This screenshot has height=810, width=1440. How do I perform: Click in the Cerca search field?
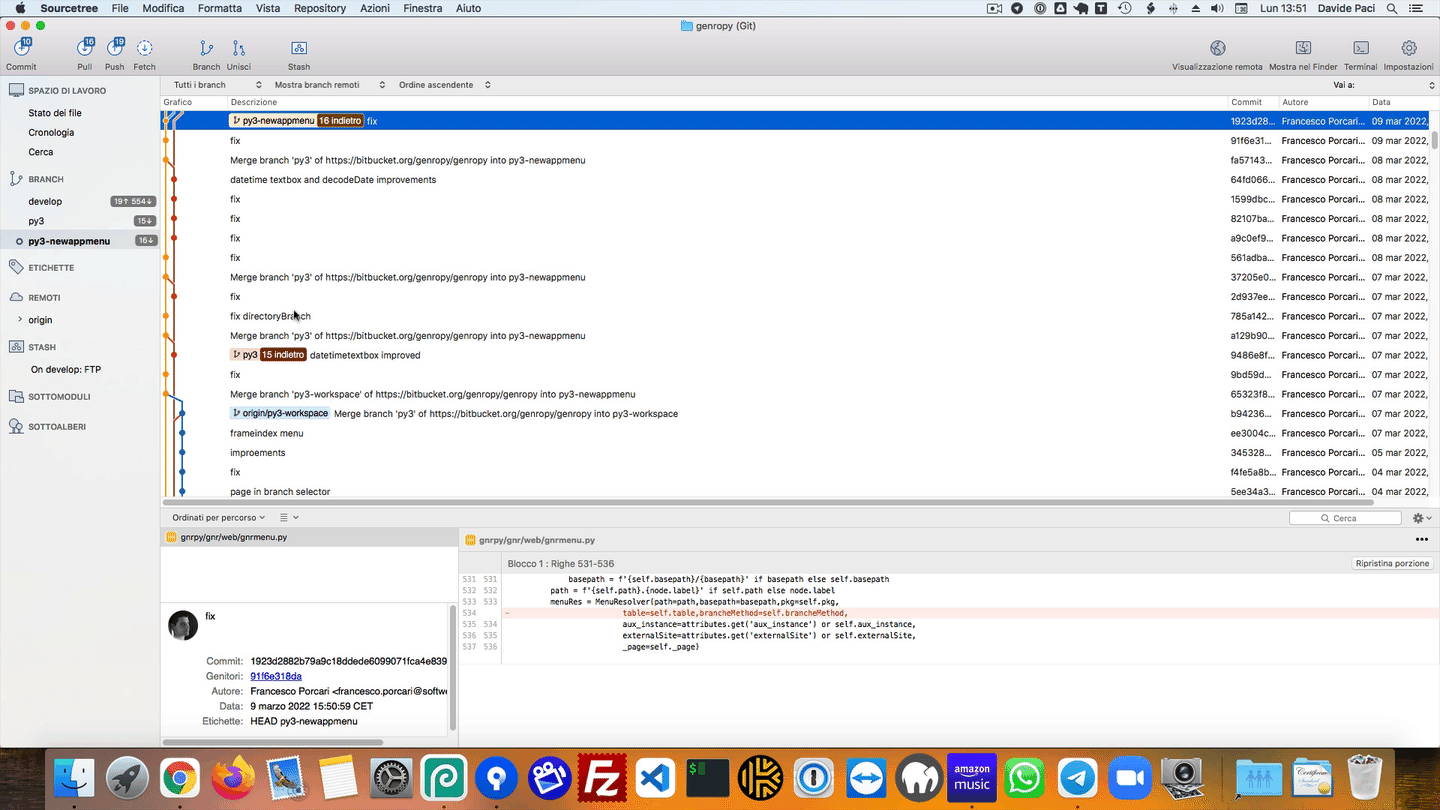tap(1345, 518)
